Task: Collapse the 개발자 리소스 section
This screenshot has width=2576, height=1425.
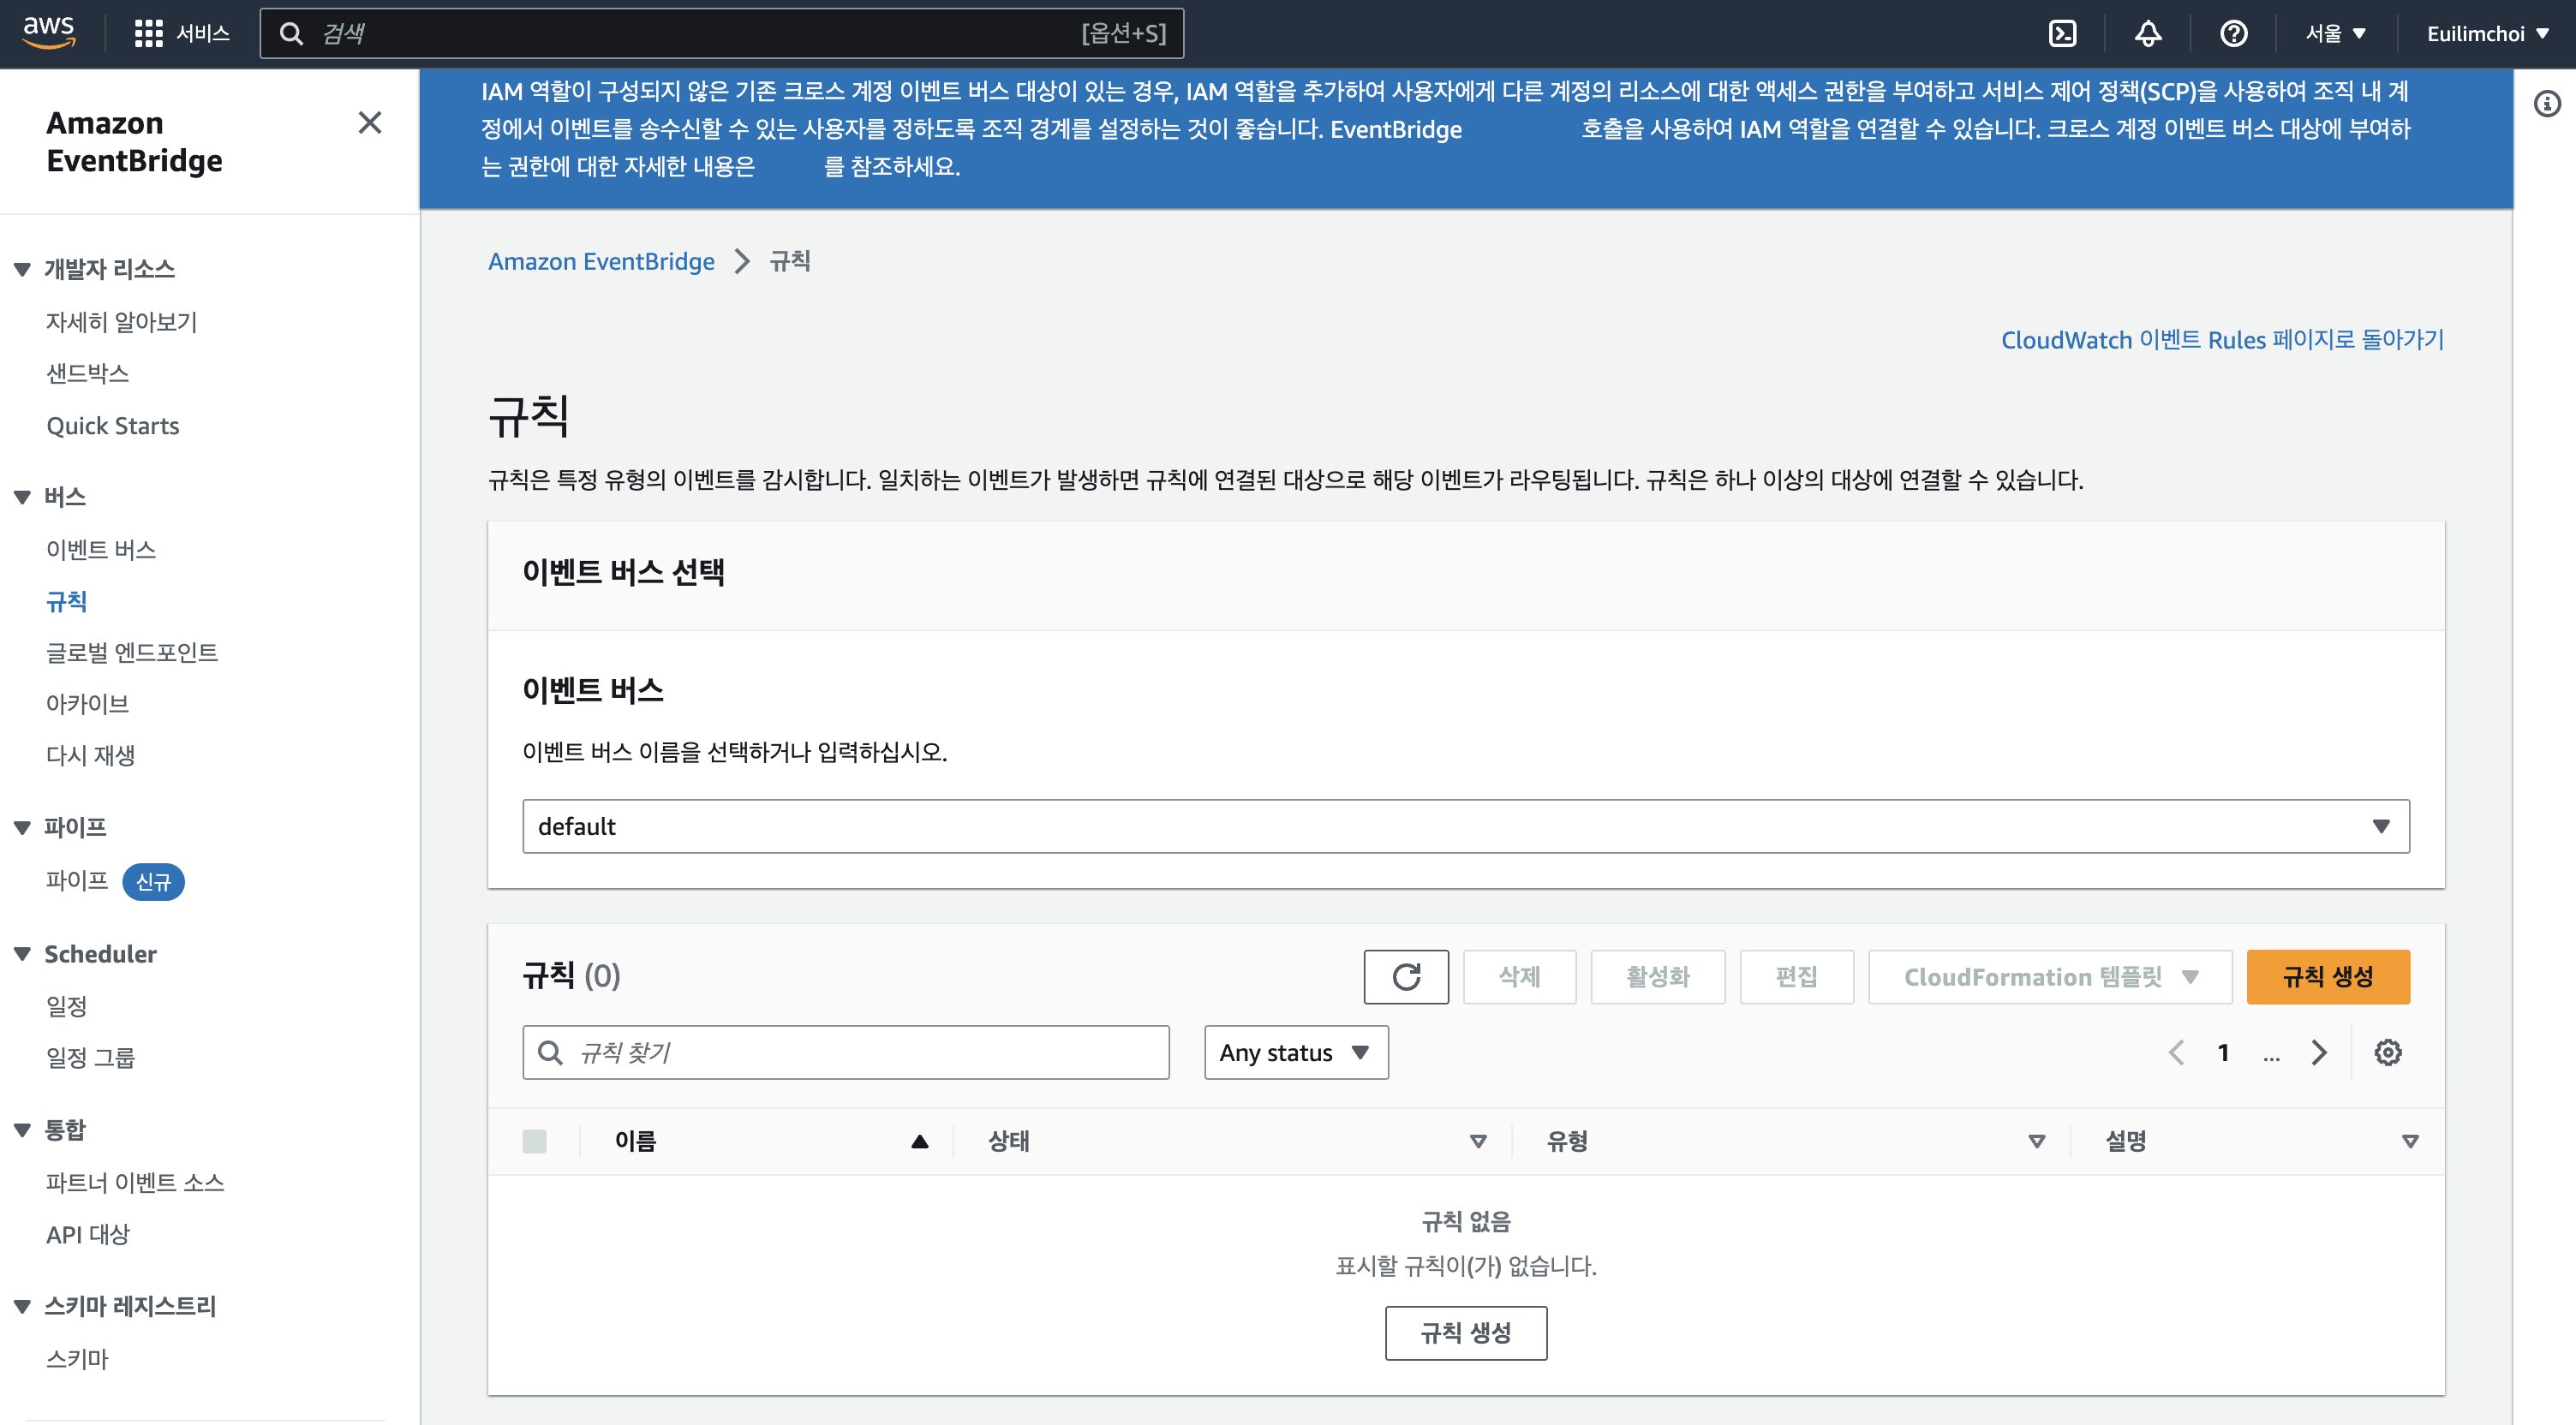Action: tap(22, 269)
